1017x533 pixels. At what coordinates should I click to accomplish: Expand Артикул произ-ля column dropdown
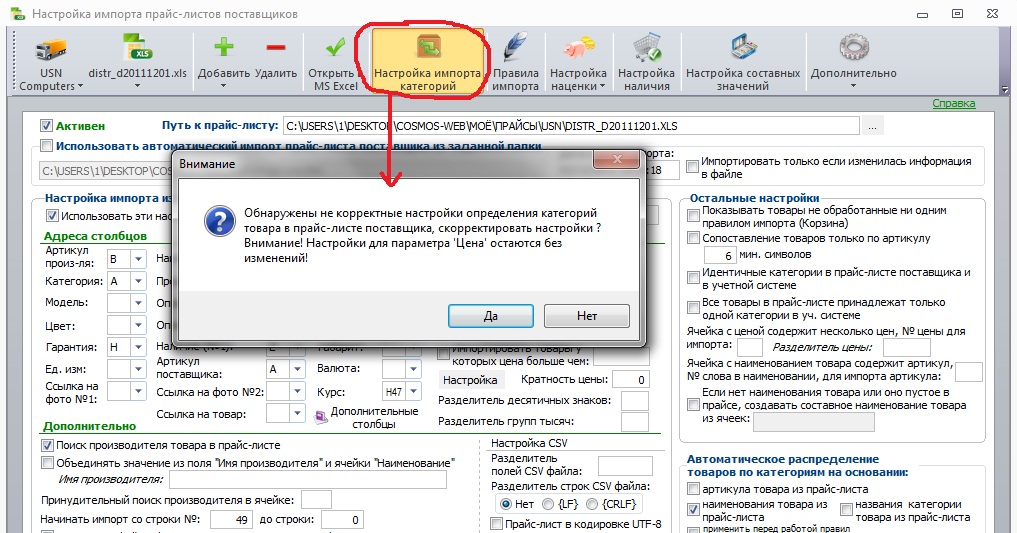click(x=138, y=259)
